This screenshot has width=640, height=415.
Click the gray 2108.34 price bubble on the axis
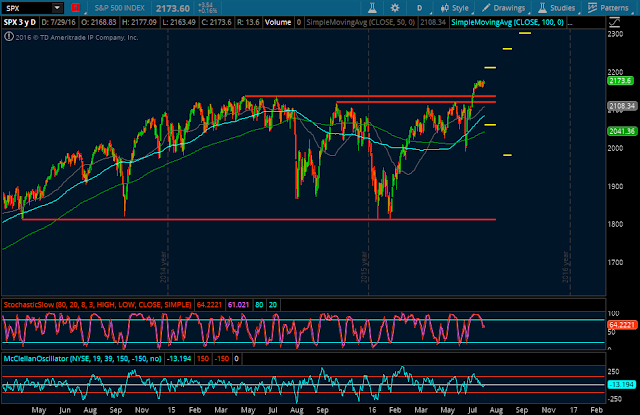click(622, 106)
